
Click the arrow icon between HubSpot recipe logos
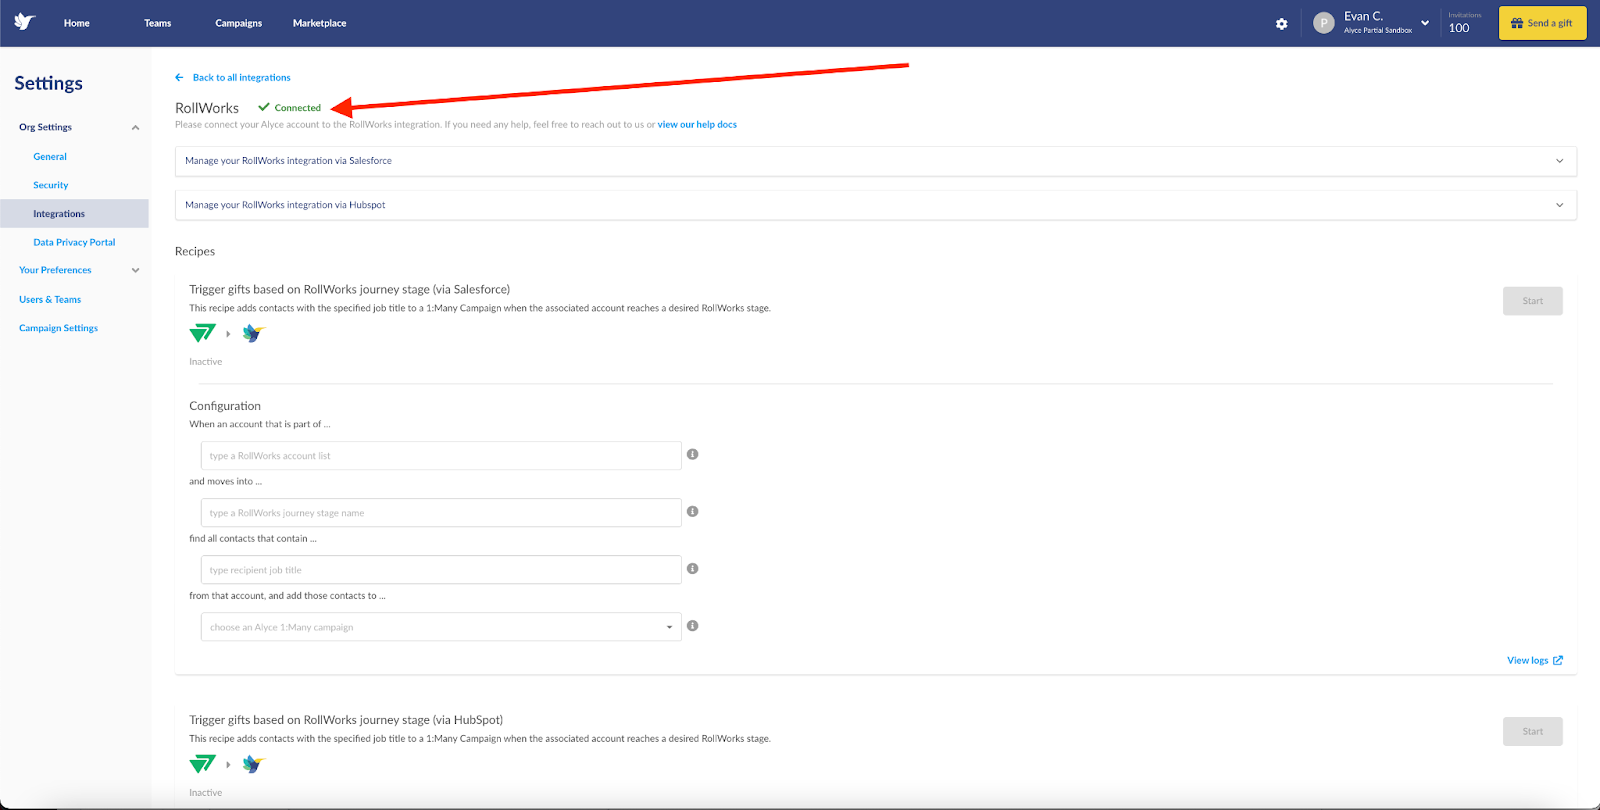tap(228, 765)
